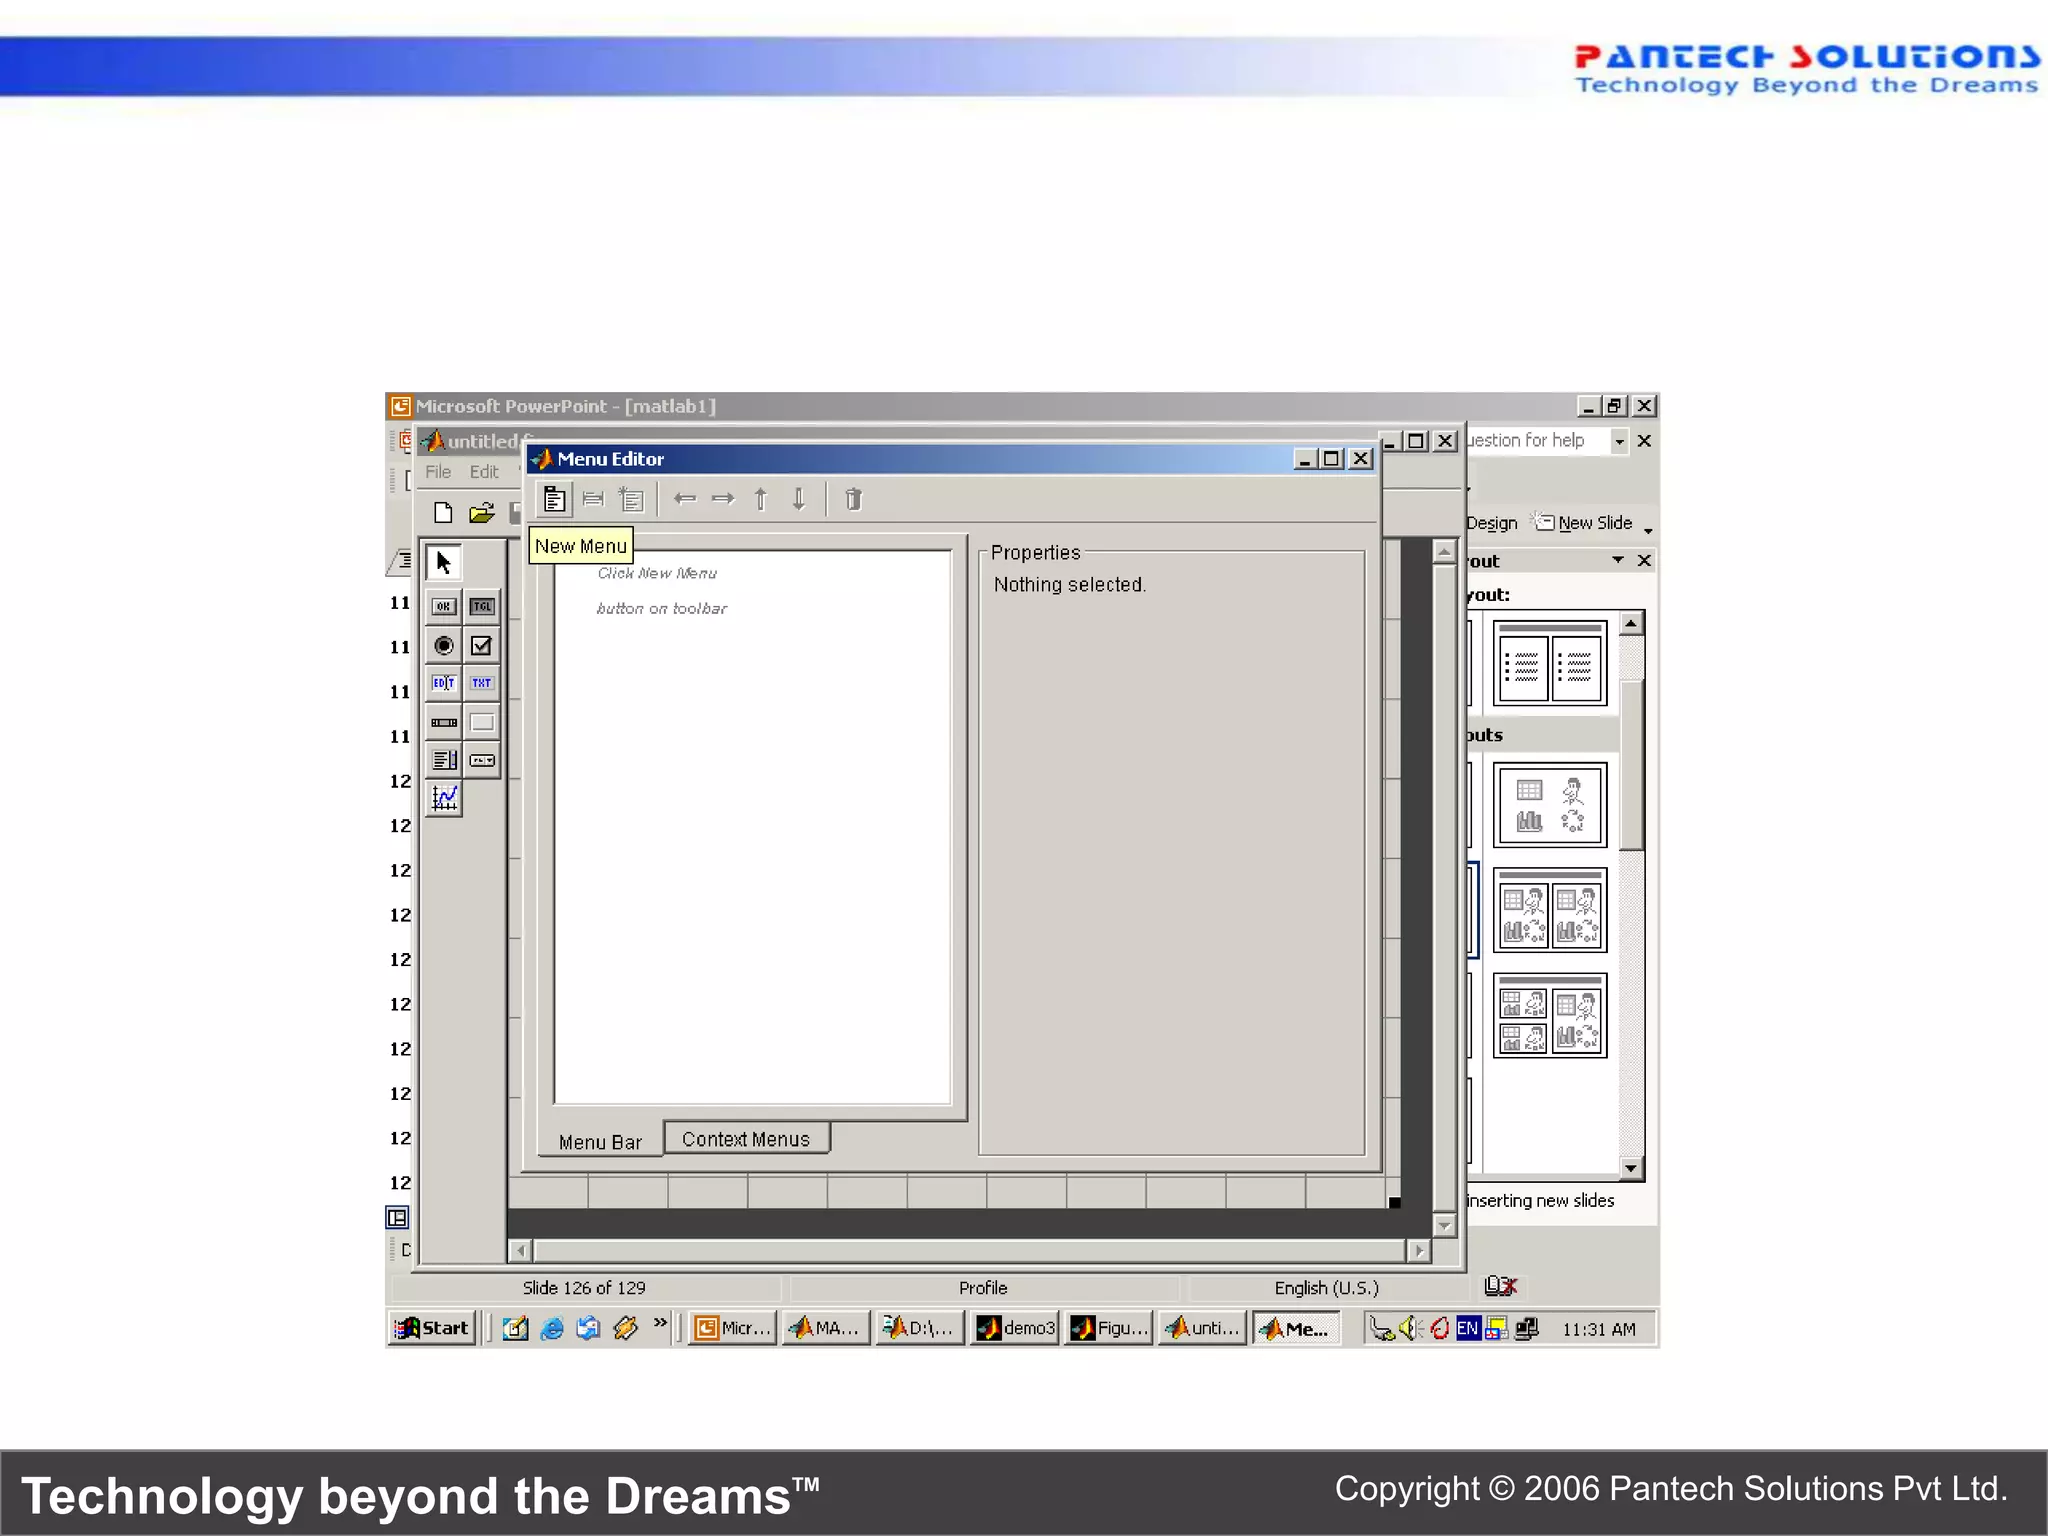The image size is (2048, 1536).
Task: Choose the Axes component in palette
Action: (443, 798)
